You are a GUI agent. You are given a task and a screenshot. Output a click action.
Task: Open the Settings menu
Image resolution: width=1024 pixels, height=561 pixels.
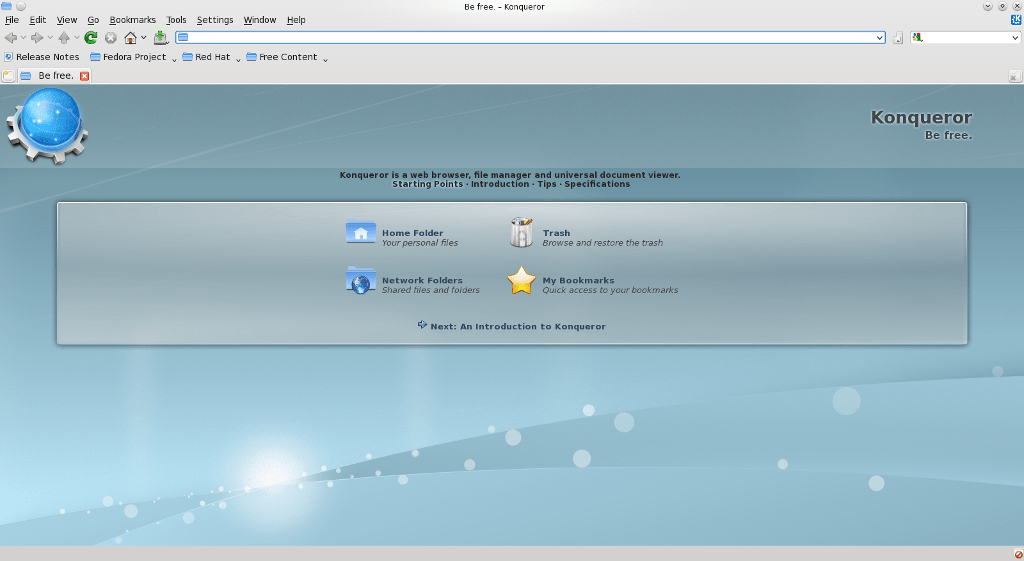[x=215, y=20]
